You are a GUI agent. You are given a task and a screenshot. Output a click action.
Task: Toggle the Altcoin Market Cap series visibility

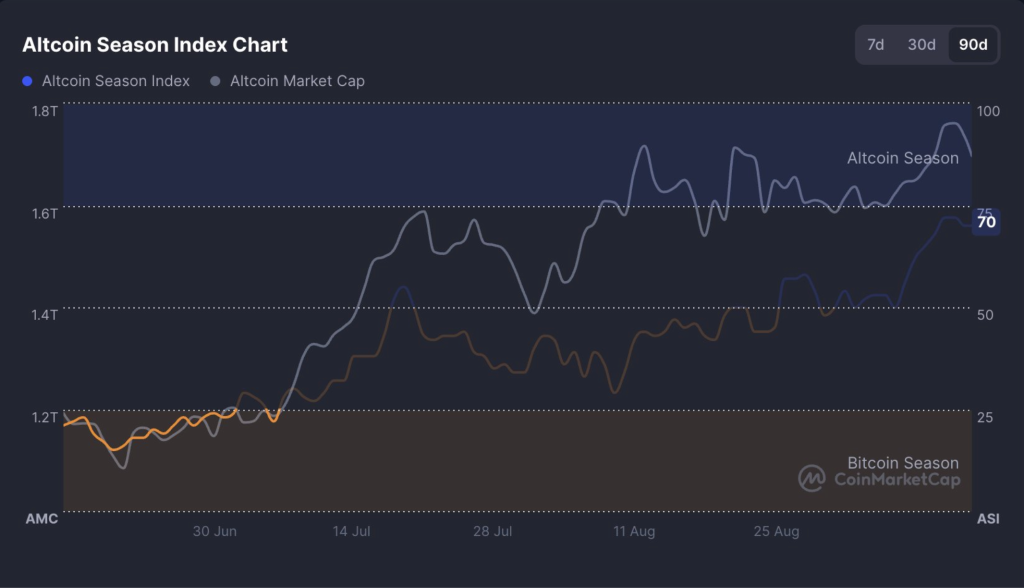tap(300, 81)
